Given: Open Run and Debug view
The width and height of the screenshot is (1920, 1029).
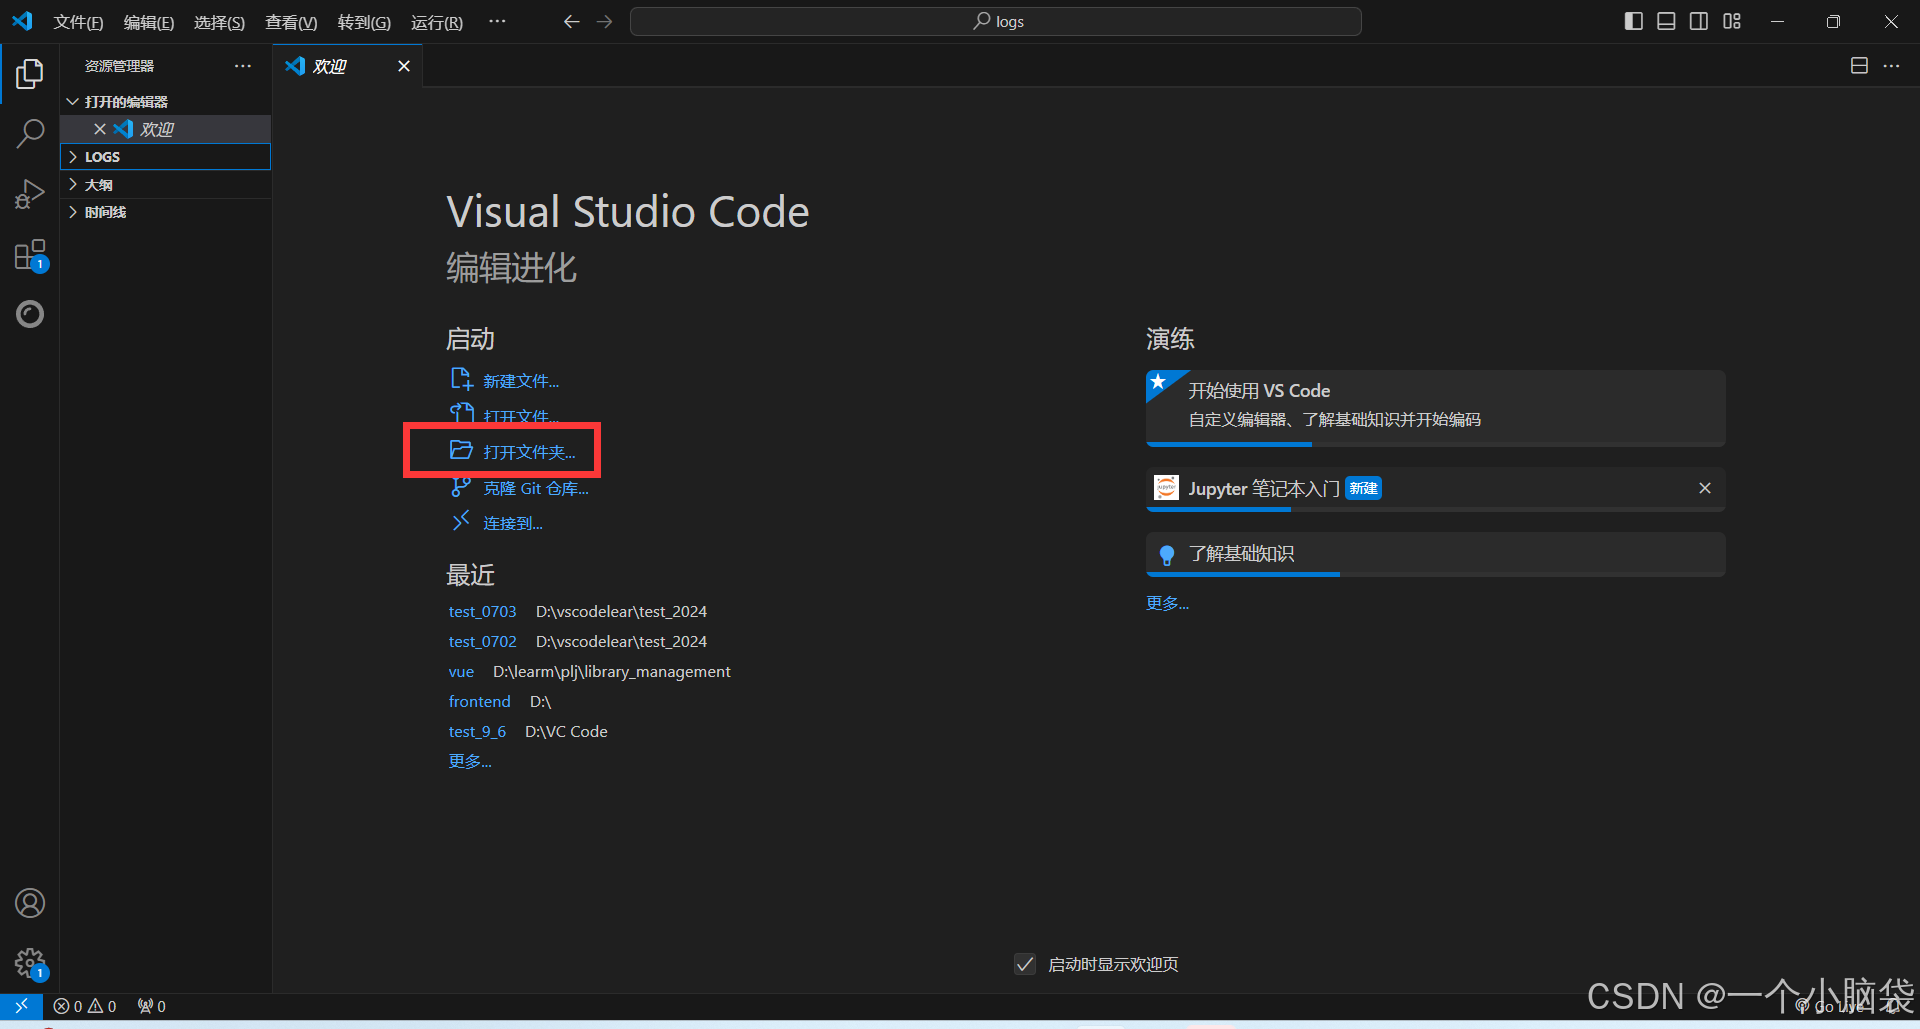Looking at the screenshot, I should [x=30, y=194].
